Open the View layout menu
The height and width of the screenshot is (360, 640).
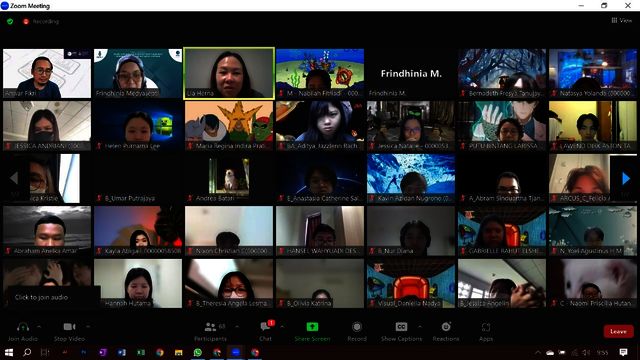[622, 20]
